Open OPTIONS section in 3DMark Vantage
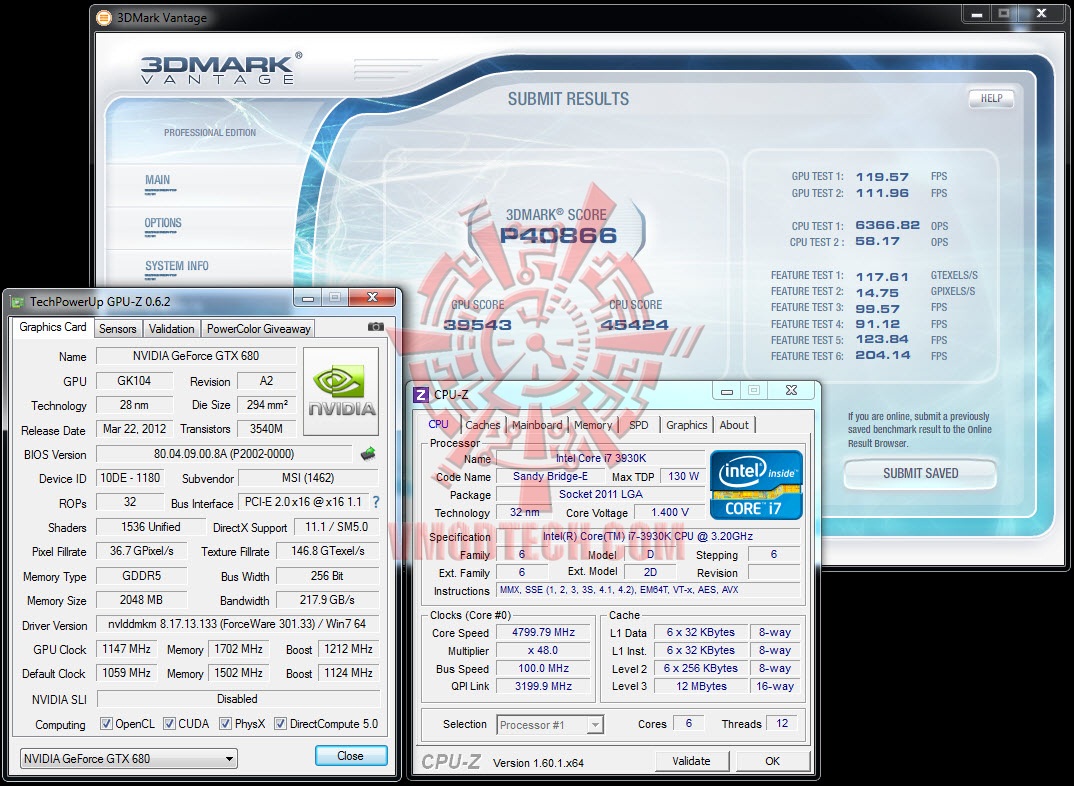 pos(163,223)
